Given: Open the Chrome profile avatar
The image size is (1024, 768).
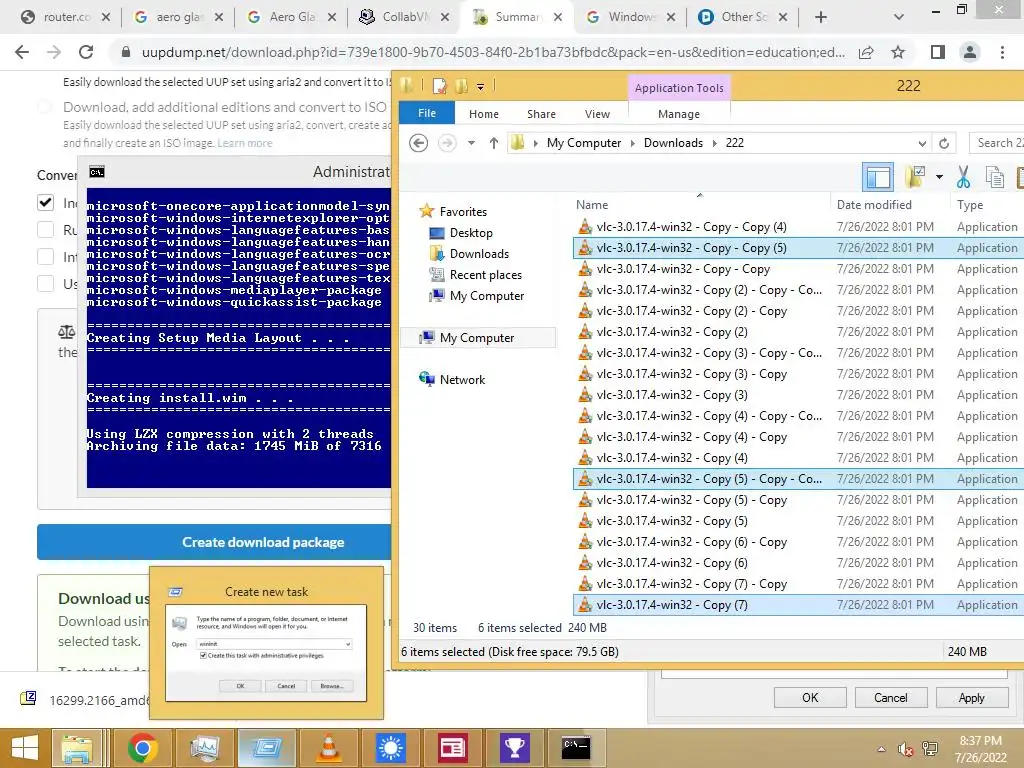Looking at the screenshot, I should pyautogui.click(x=970, y=52).
